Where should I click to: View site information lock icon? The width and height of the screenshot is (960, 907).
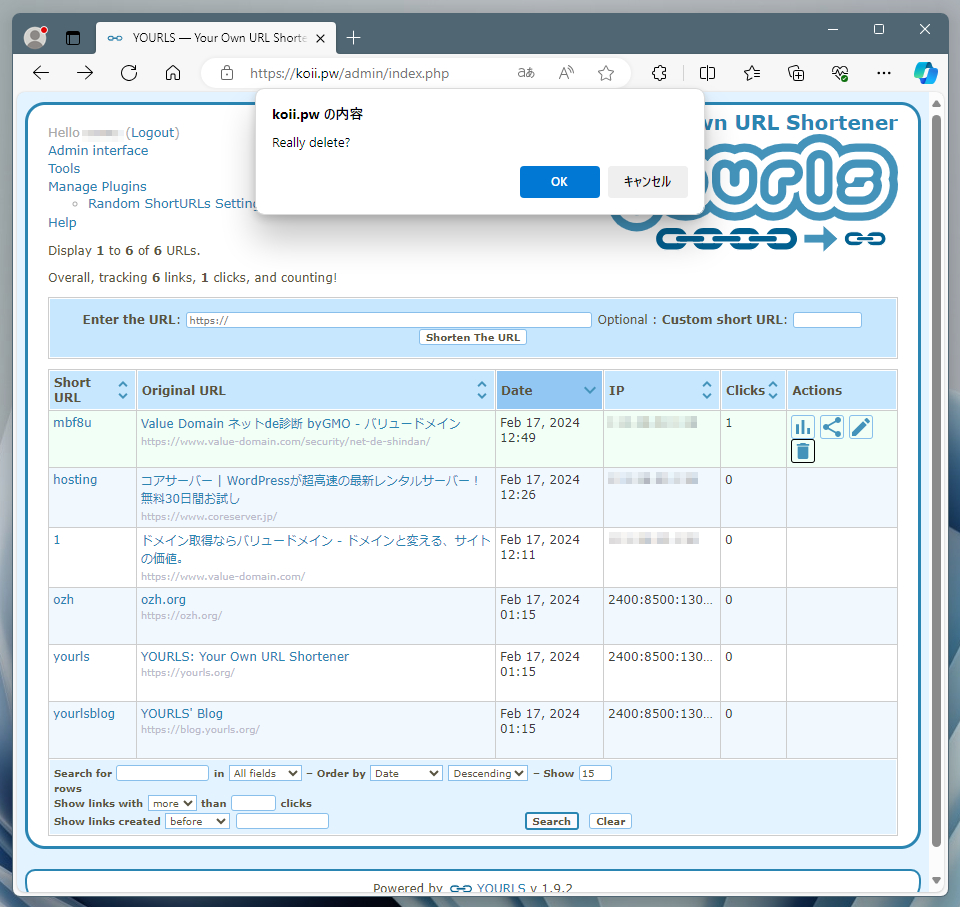227,73
